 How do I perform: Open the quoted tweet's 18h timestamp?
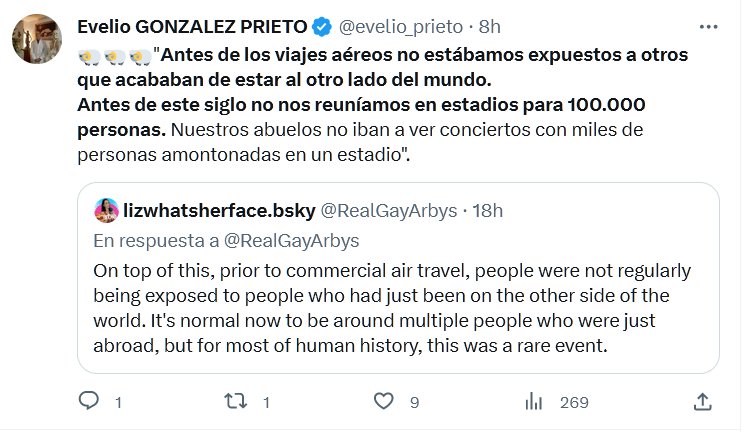pos(487,210)
